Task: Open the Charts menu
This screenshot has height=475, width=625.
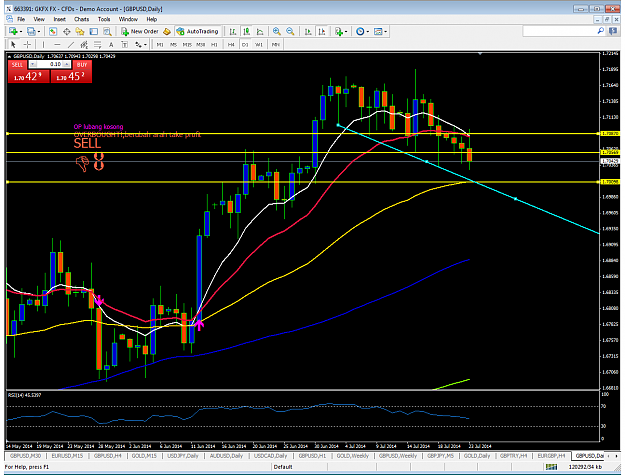Action: (81, 19)
